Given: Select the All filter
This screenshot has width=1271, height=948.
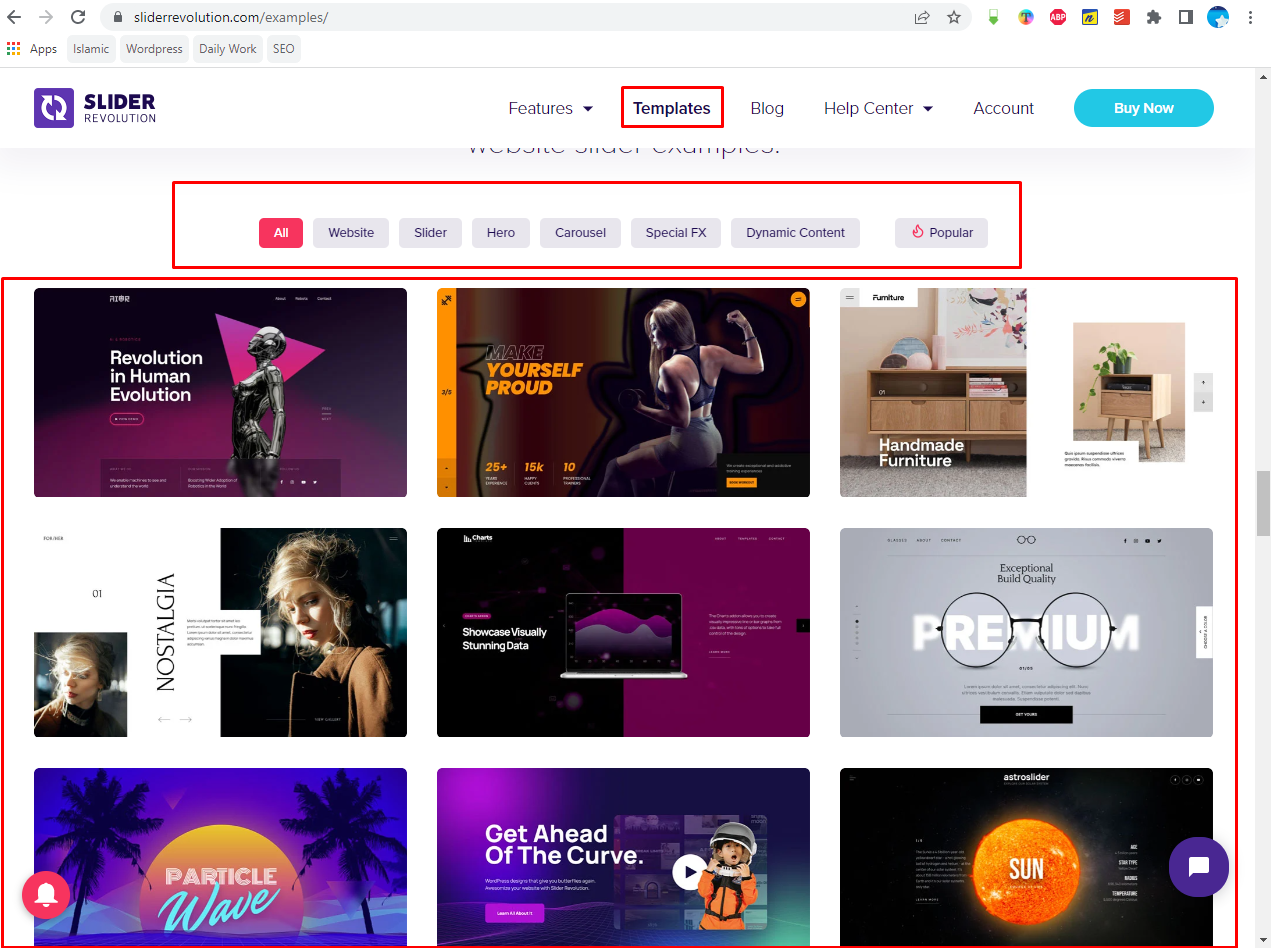Looking at the screenshot, I should pos(281,233).
